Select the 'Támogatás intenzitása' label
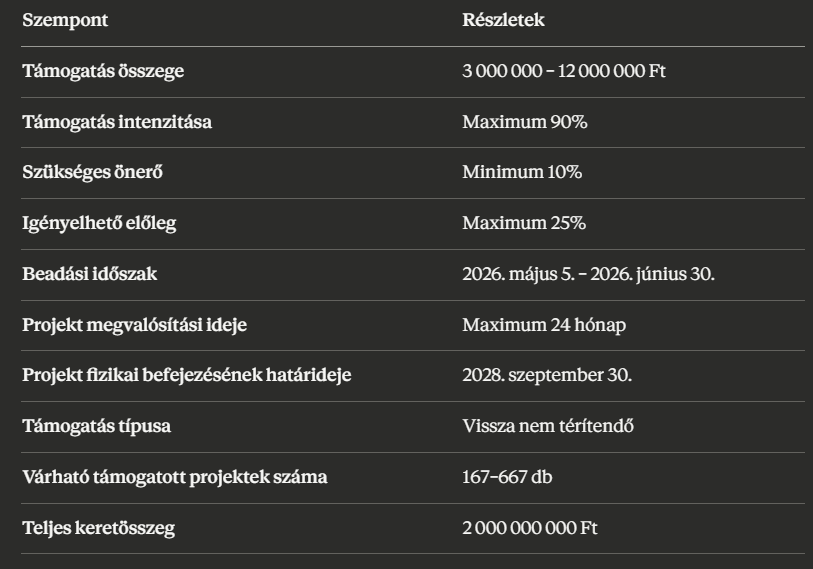 (x=117, y=122)
